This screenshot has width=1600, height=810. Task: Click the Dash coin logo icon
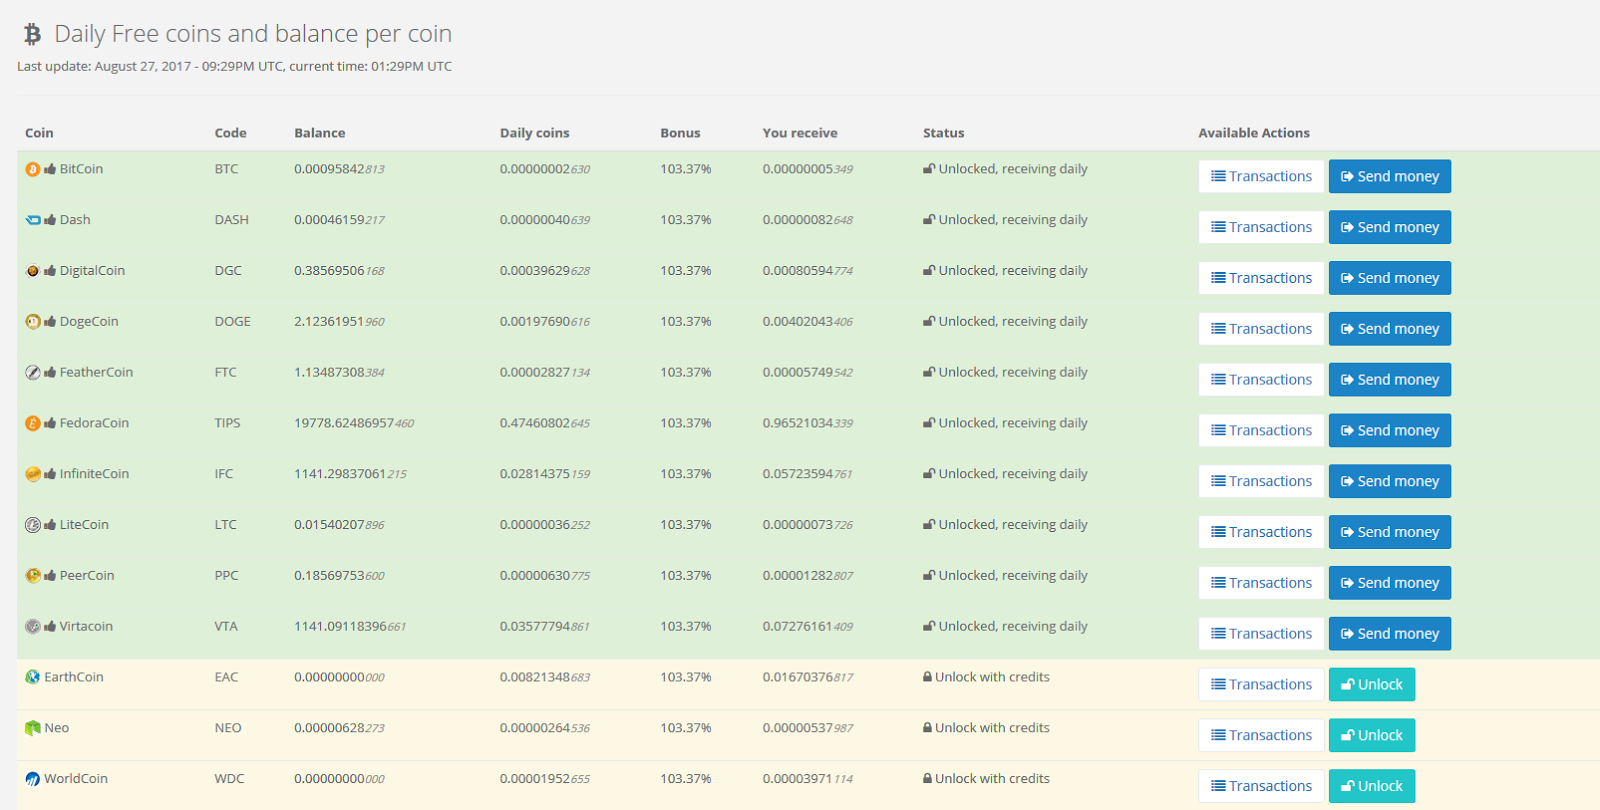pos(33,220)
